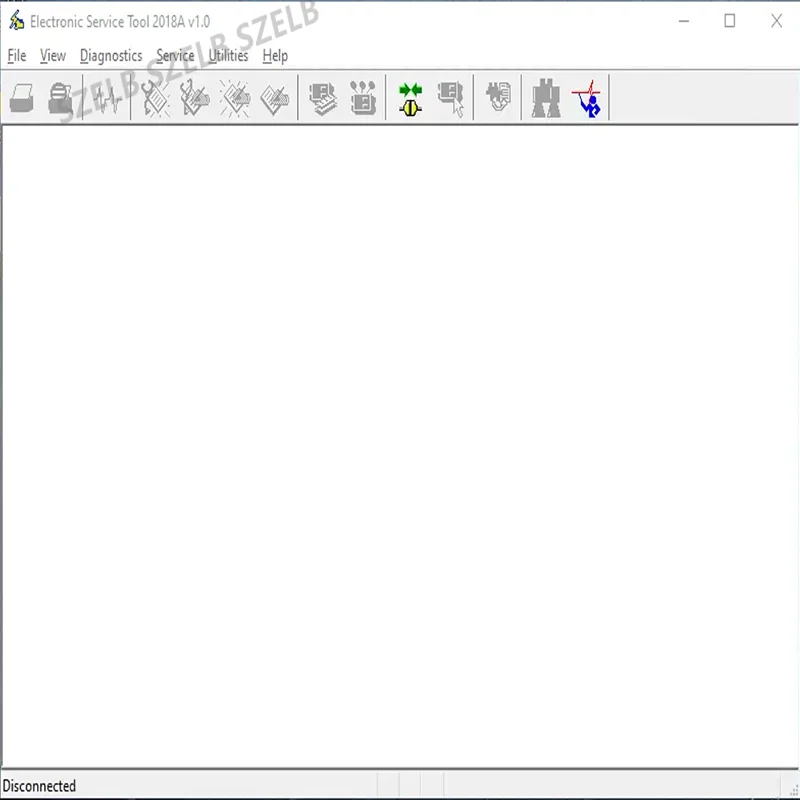Open the Logged Diagnostic Codes icon

194,98
